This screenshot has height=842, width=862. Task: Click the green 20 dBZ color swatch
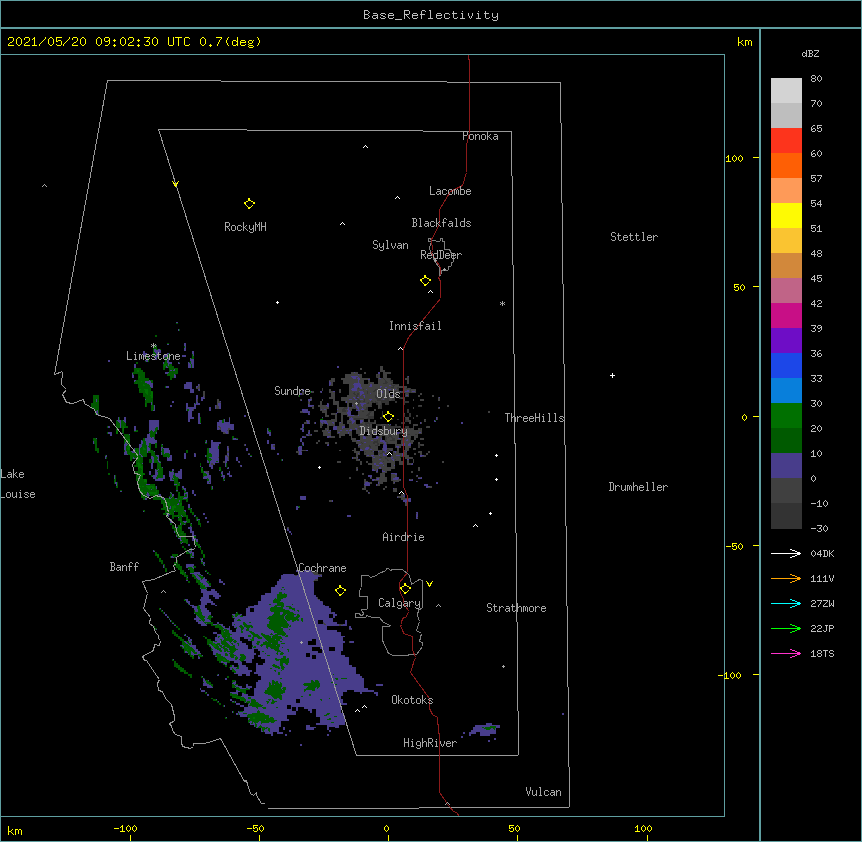click(x=786, y=416)
